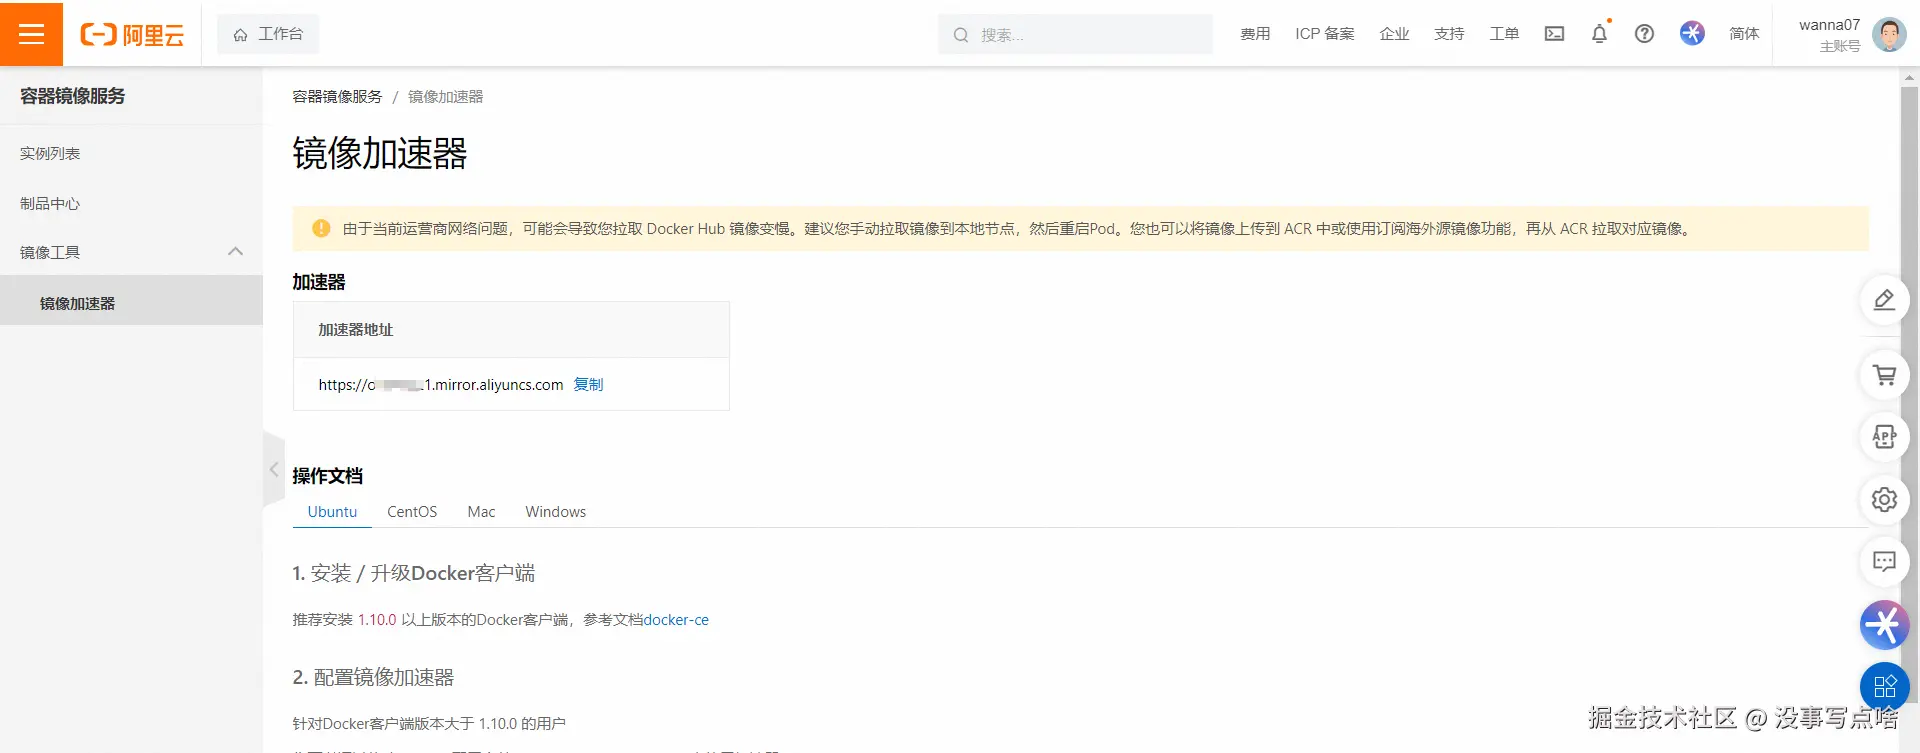Open the docker-ce documentation link
The height and width of the screenshot is (753, 1920).
click(676, 620)
